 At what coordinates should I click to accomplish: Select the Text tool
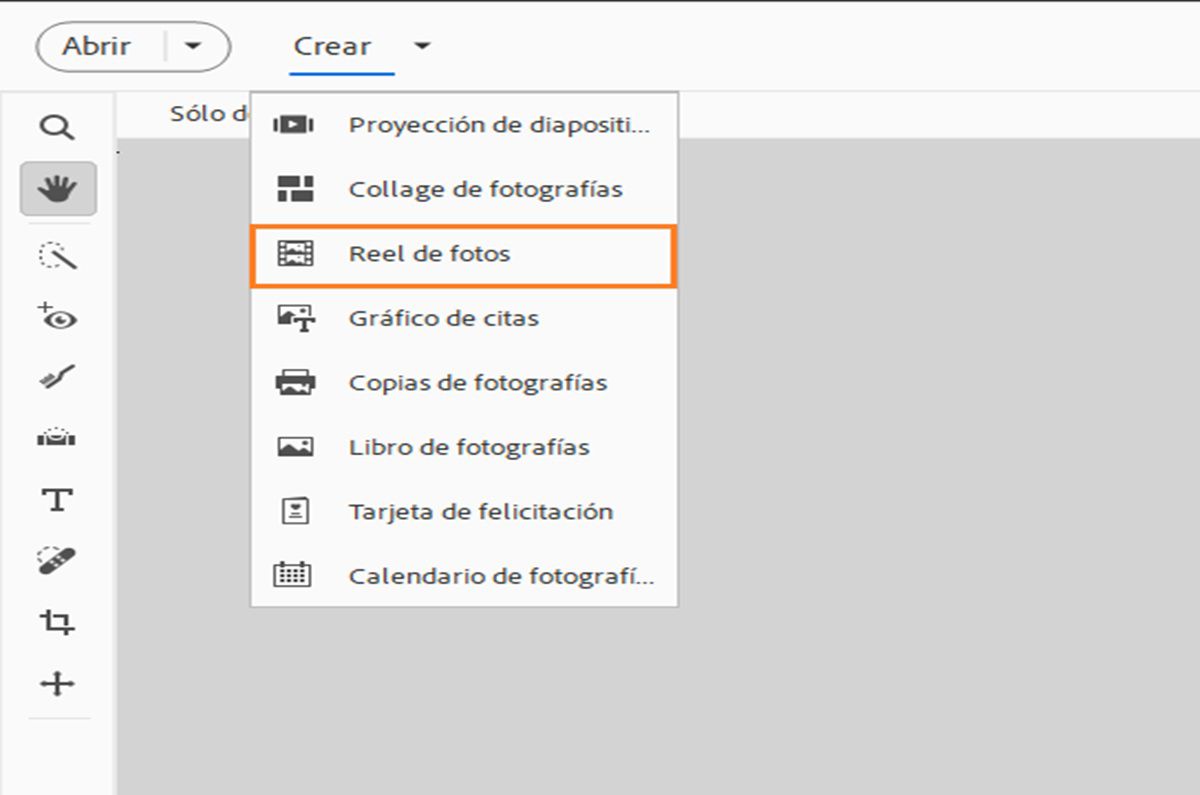tap(58, 499)
